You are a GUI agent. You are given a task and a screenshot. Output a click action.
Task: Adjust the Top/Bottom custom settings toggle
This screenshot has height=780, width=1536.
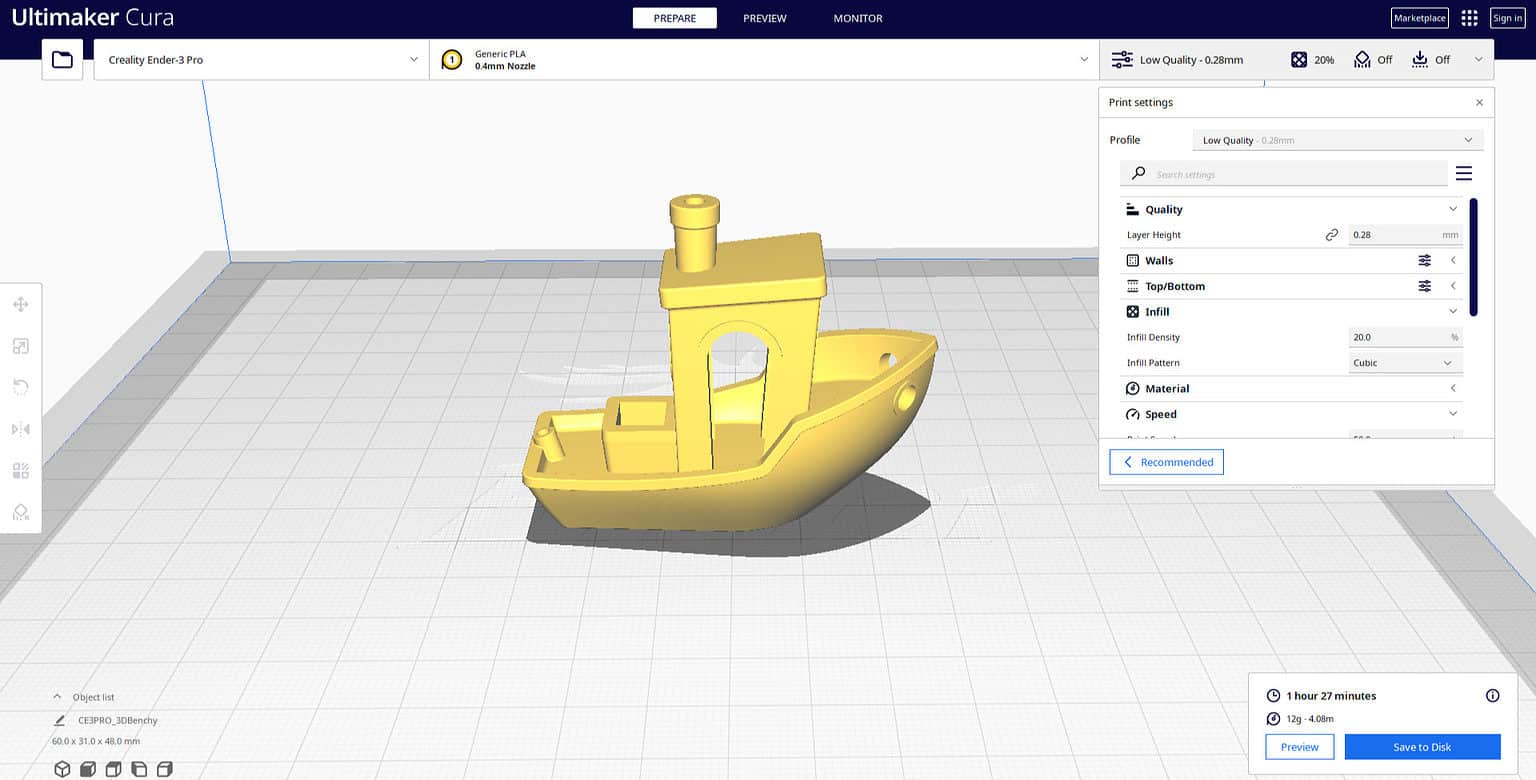(x=1424, y=286)
